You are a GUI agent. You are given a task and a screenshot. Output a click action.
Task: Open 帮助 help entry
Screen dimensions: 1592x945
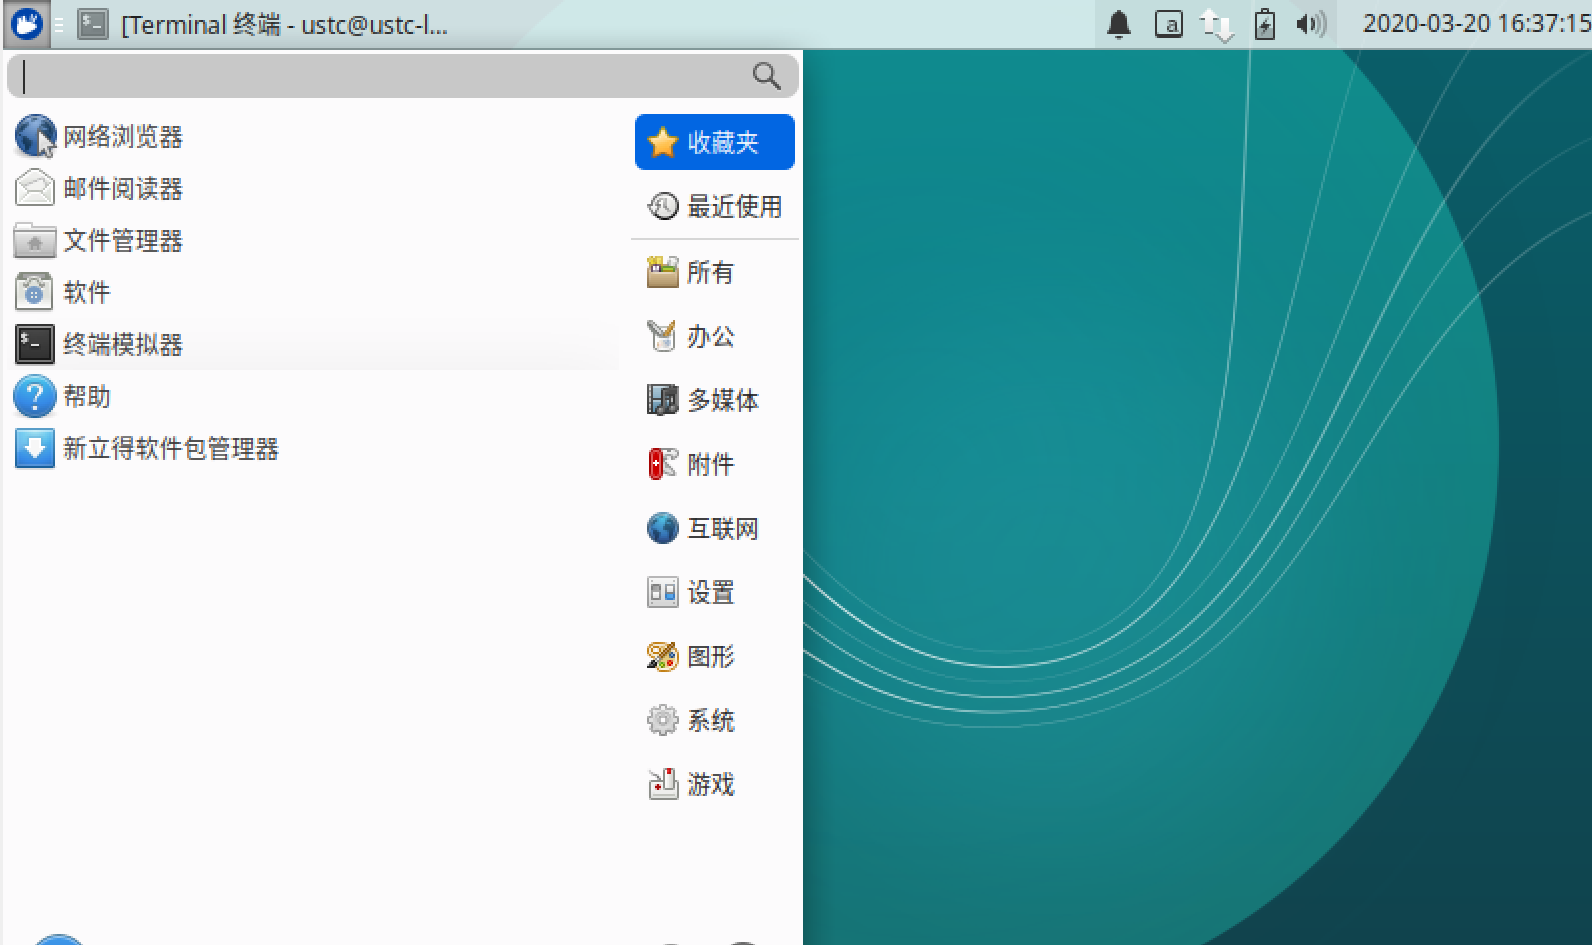(86, 397)
